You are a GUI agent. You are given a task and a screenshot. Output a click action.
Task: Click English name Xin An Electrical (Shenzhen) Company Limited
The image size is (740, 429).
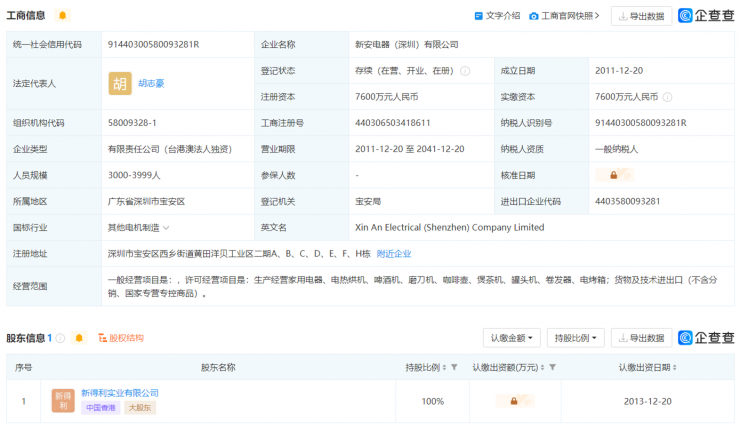(x=450, y=227)
